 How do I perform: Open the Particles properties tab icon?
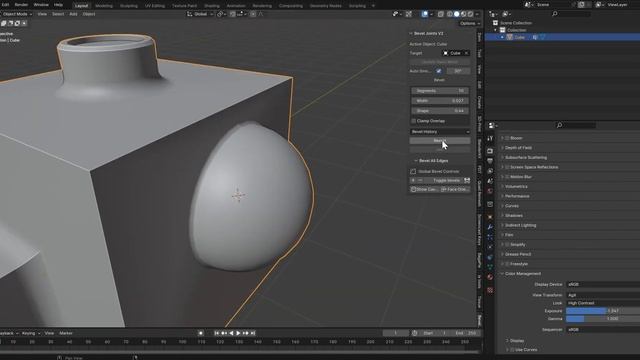point(490,237)
